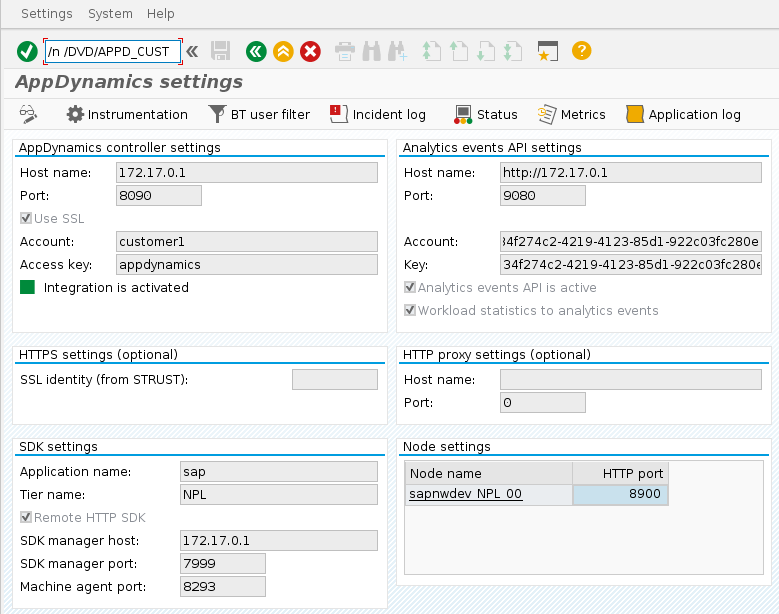The image size is (779, 614).
Task: Click the Save floppy disk icon
Action: point(221,51)
